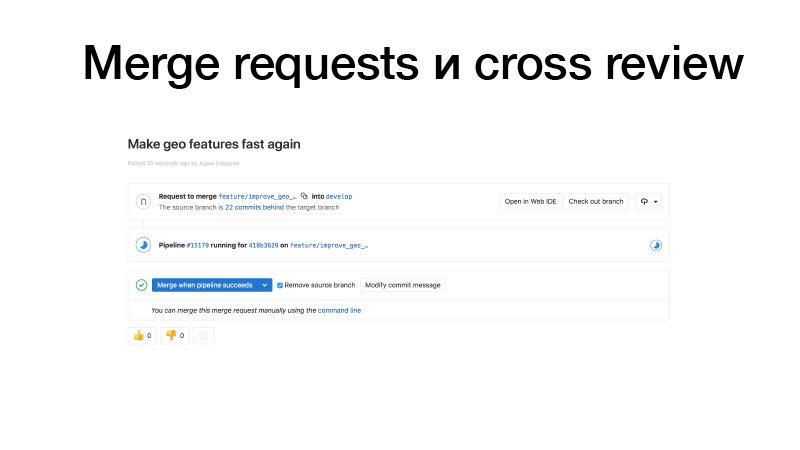
Task: Copy the source branch name
Action: point(304,196)
